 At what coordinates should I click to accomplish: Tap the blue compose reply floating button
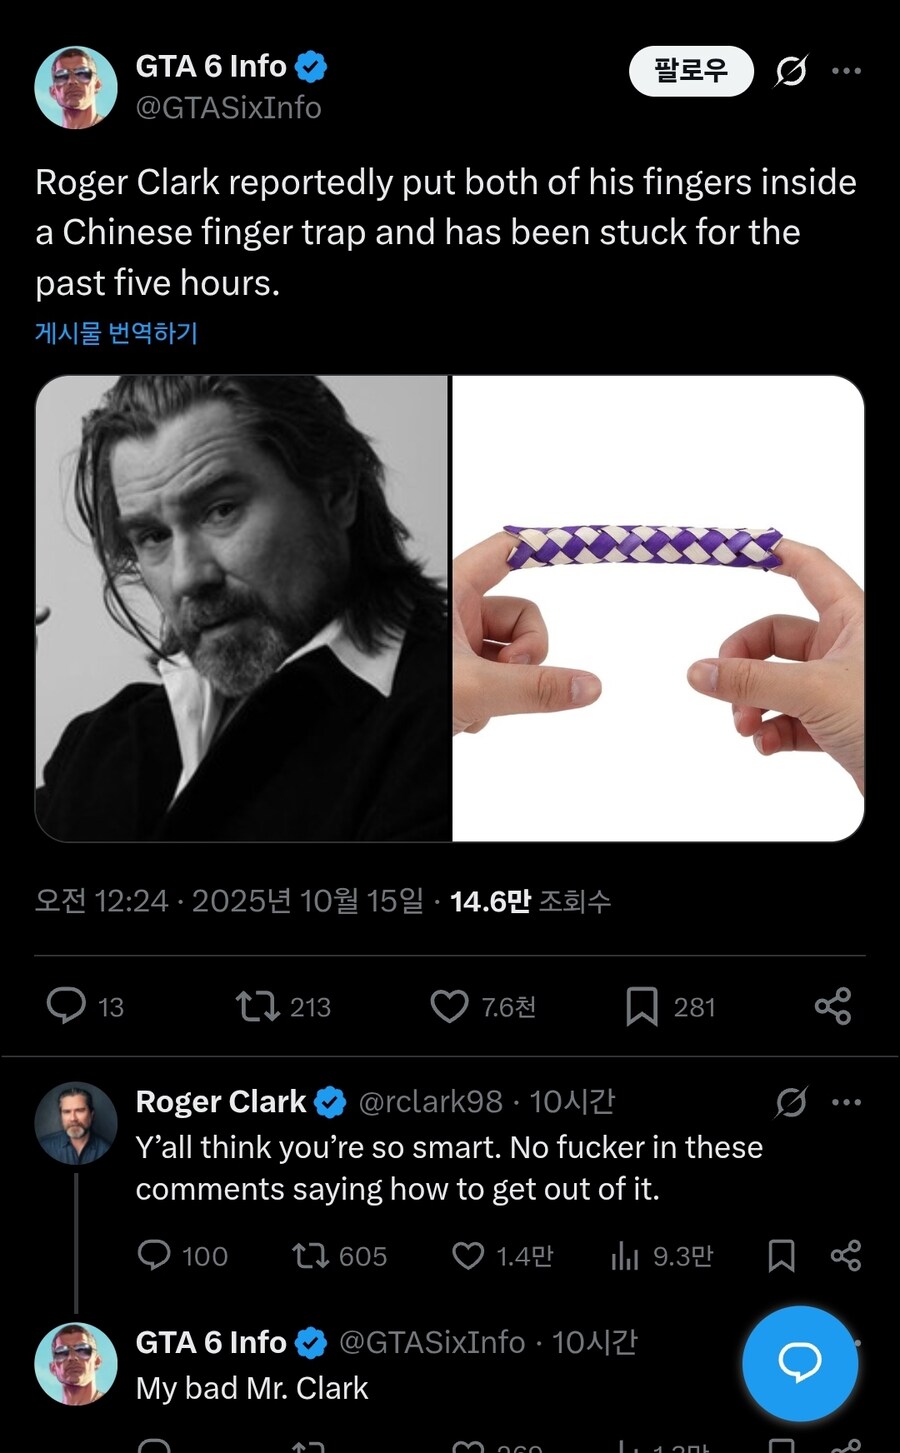[x=800, y=1363]
